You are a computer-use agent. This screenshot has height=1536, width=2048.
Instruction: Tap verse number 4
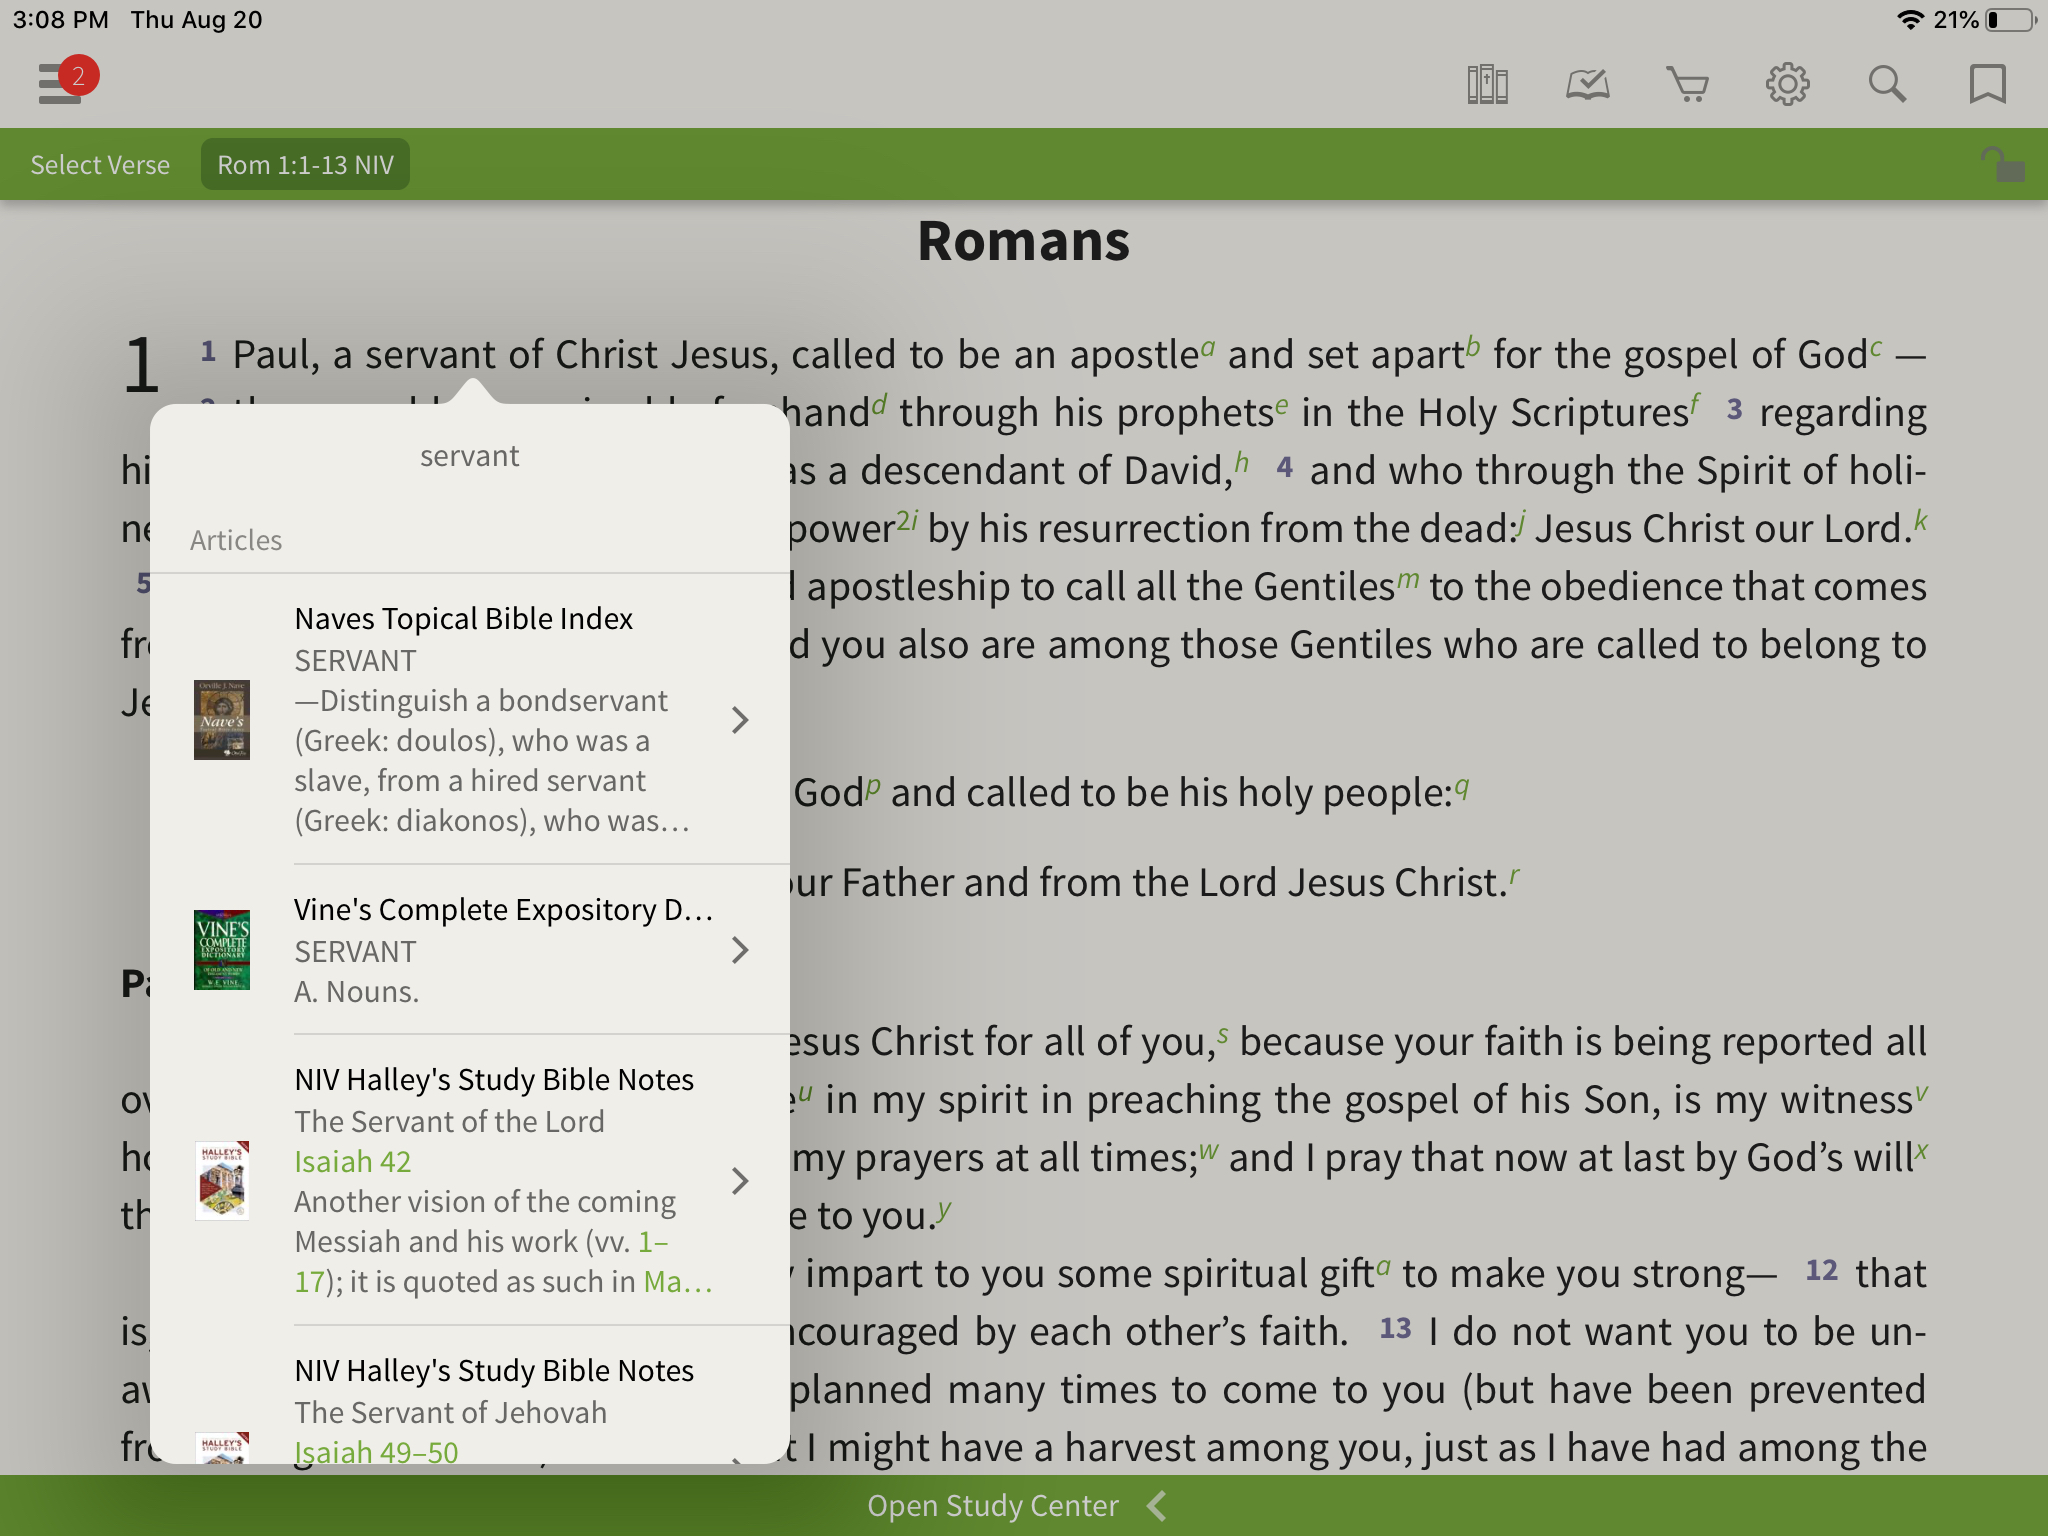[1285, 467]
